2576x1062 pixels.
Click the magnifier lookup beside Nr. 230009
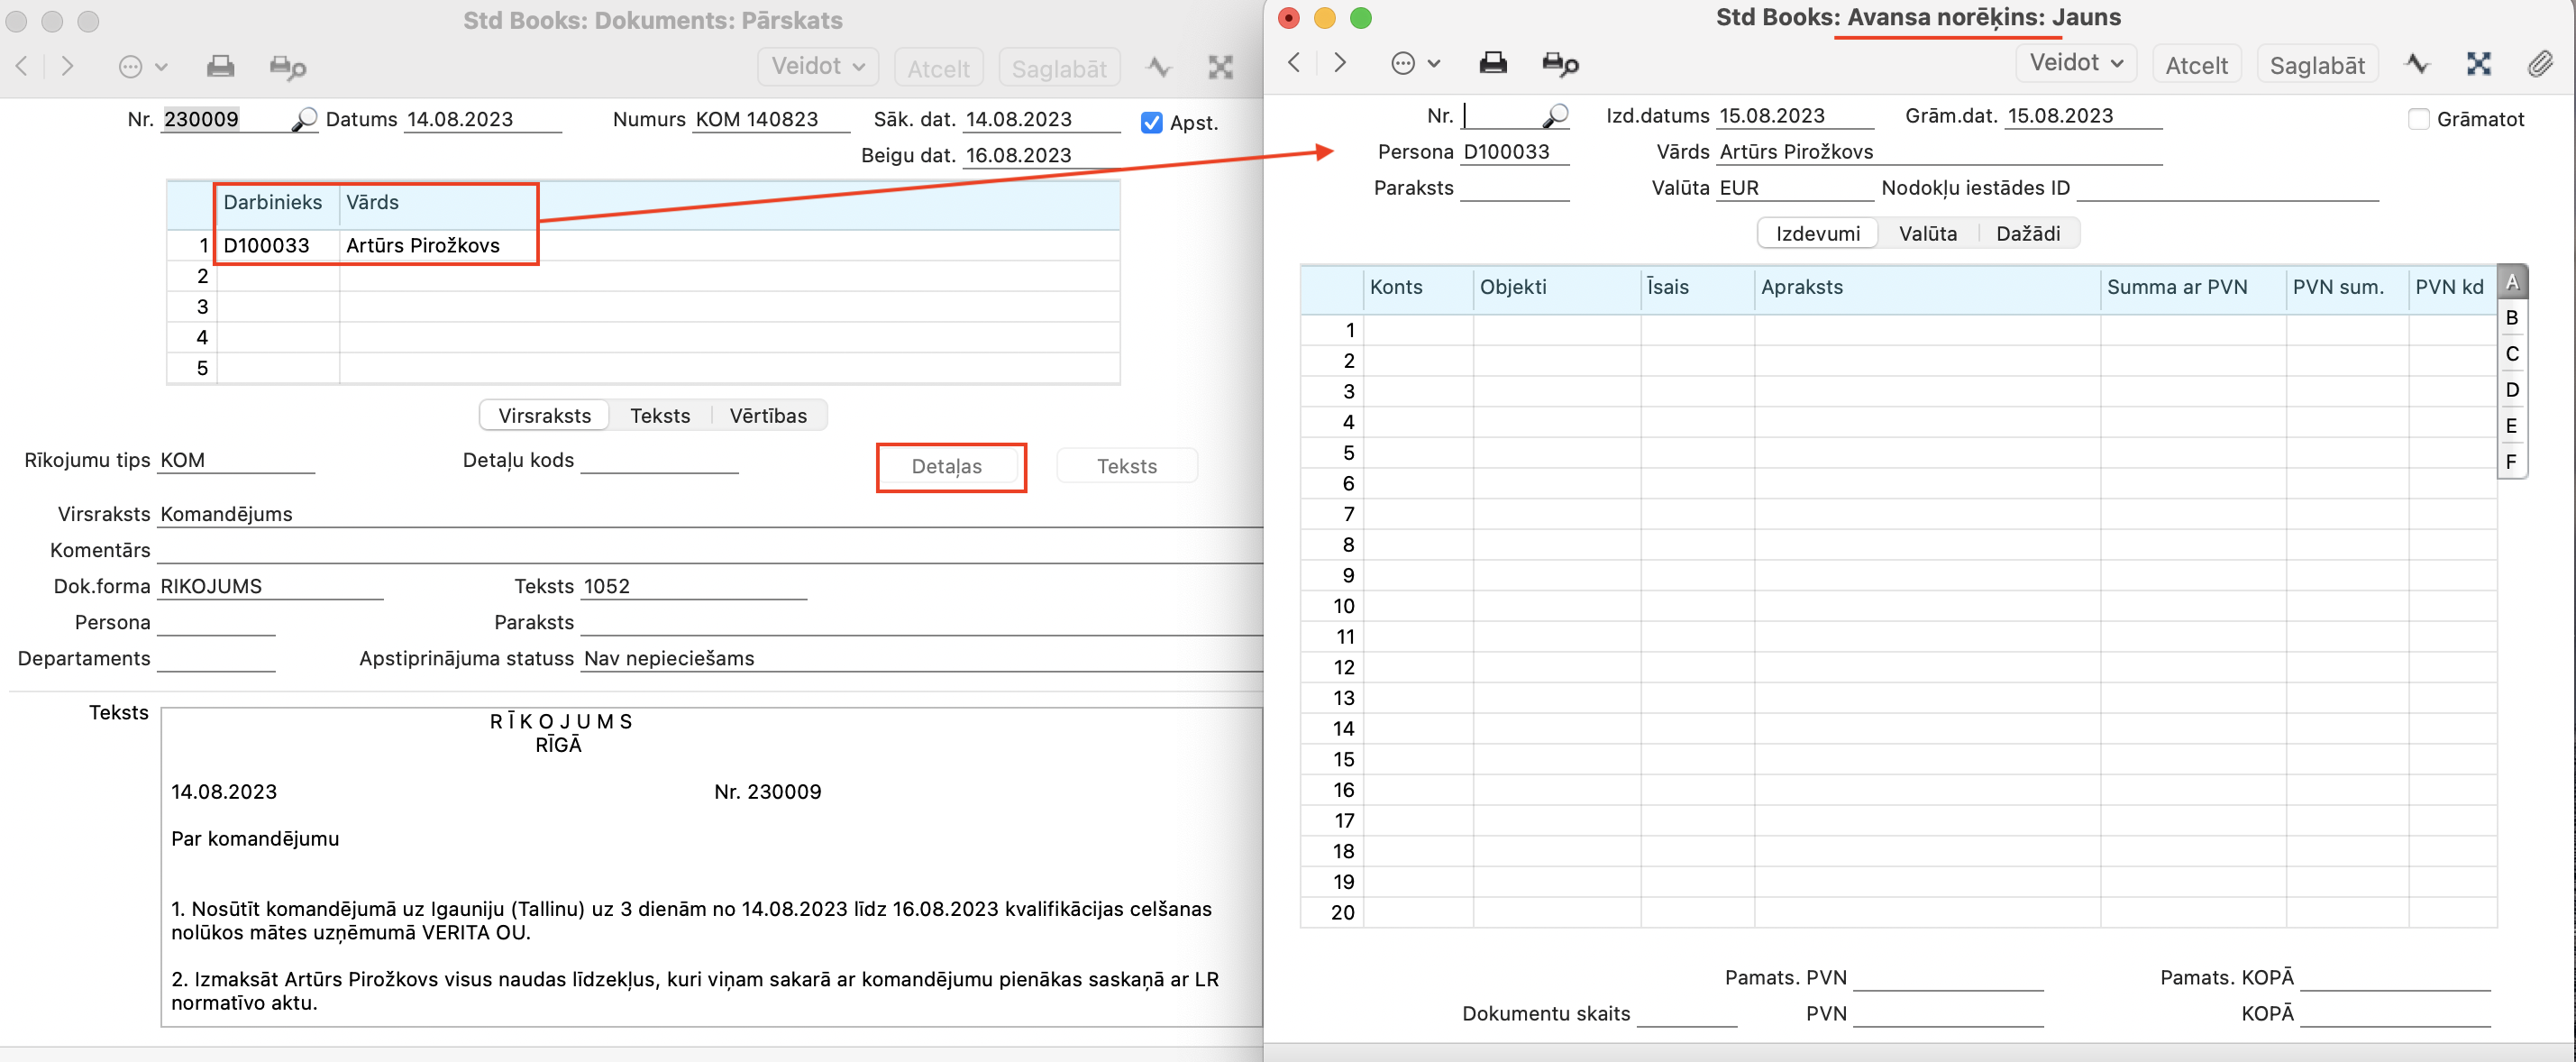click(304, 120)
